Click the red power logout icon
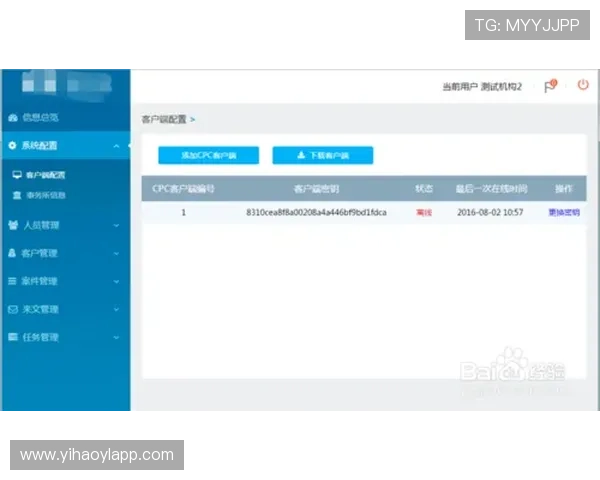 [583, 85]
